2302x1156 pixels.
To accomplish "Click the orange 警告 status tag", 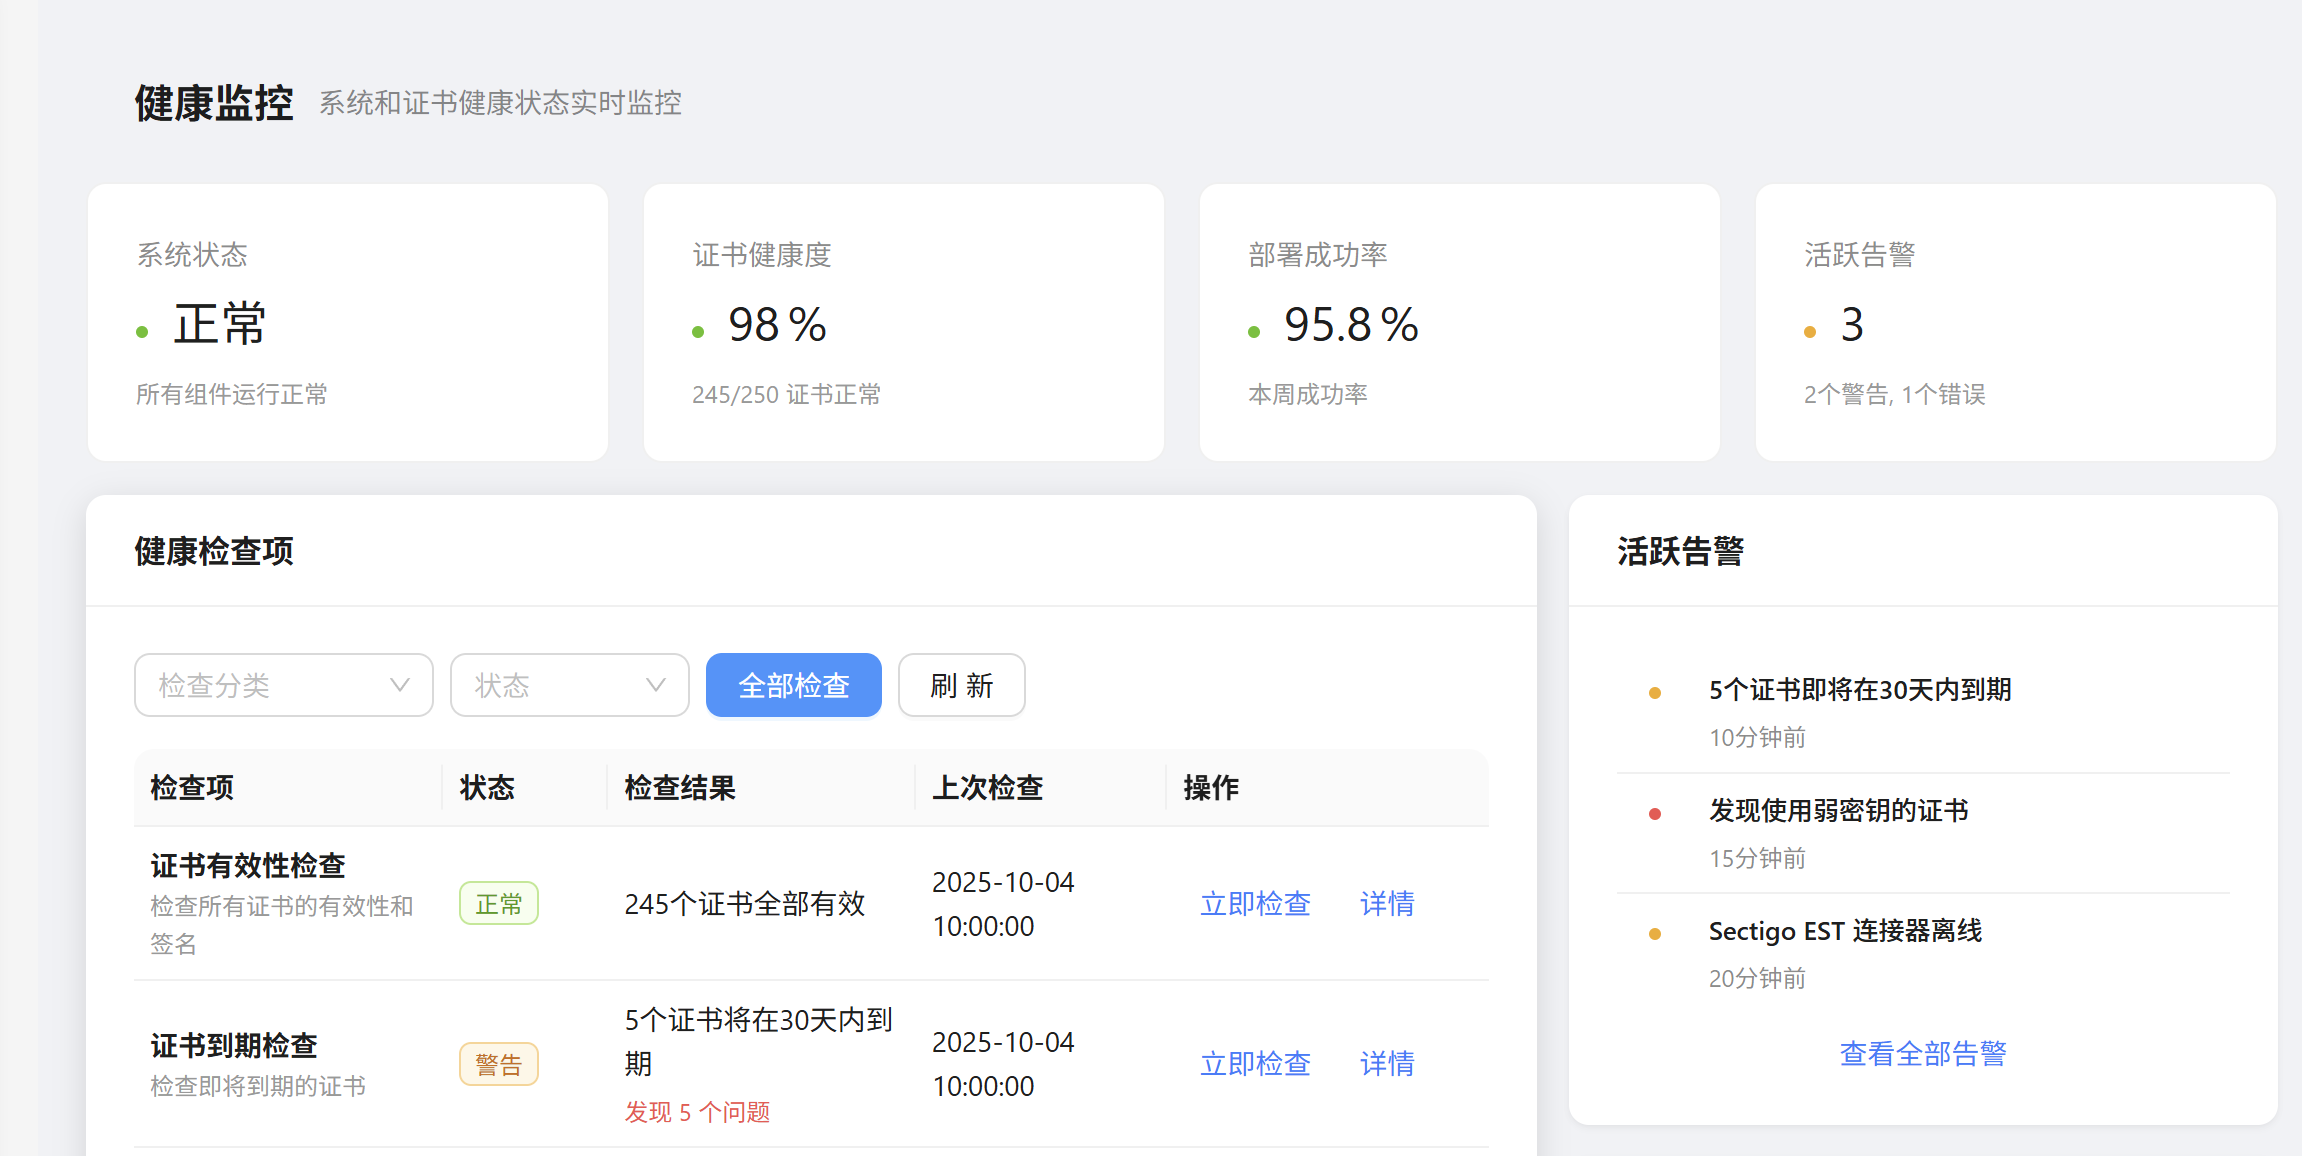I will click(498, 1064).
